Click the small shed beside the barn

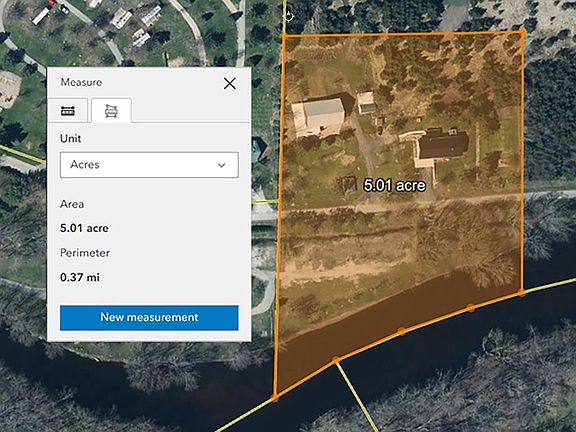[367, 103]
